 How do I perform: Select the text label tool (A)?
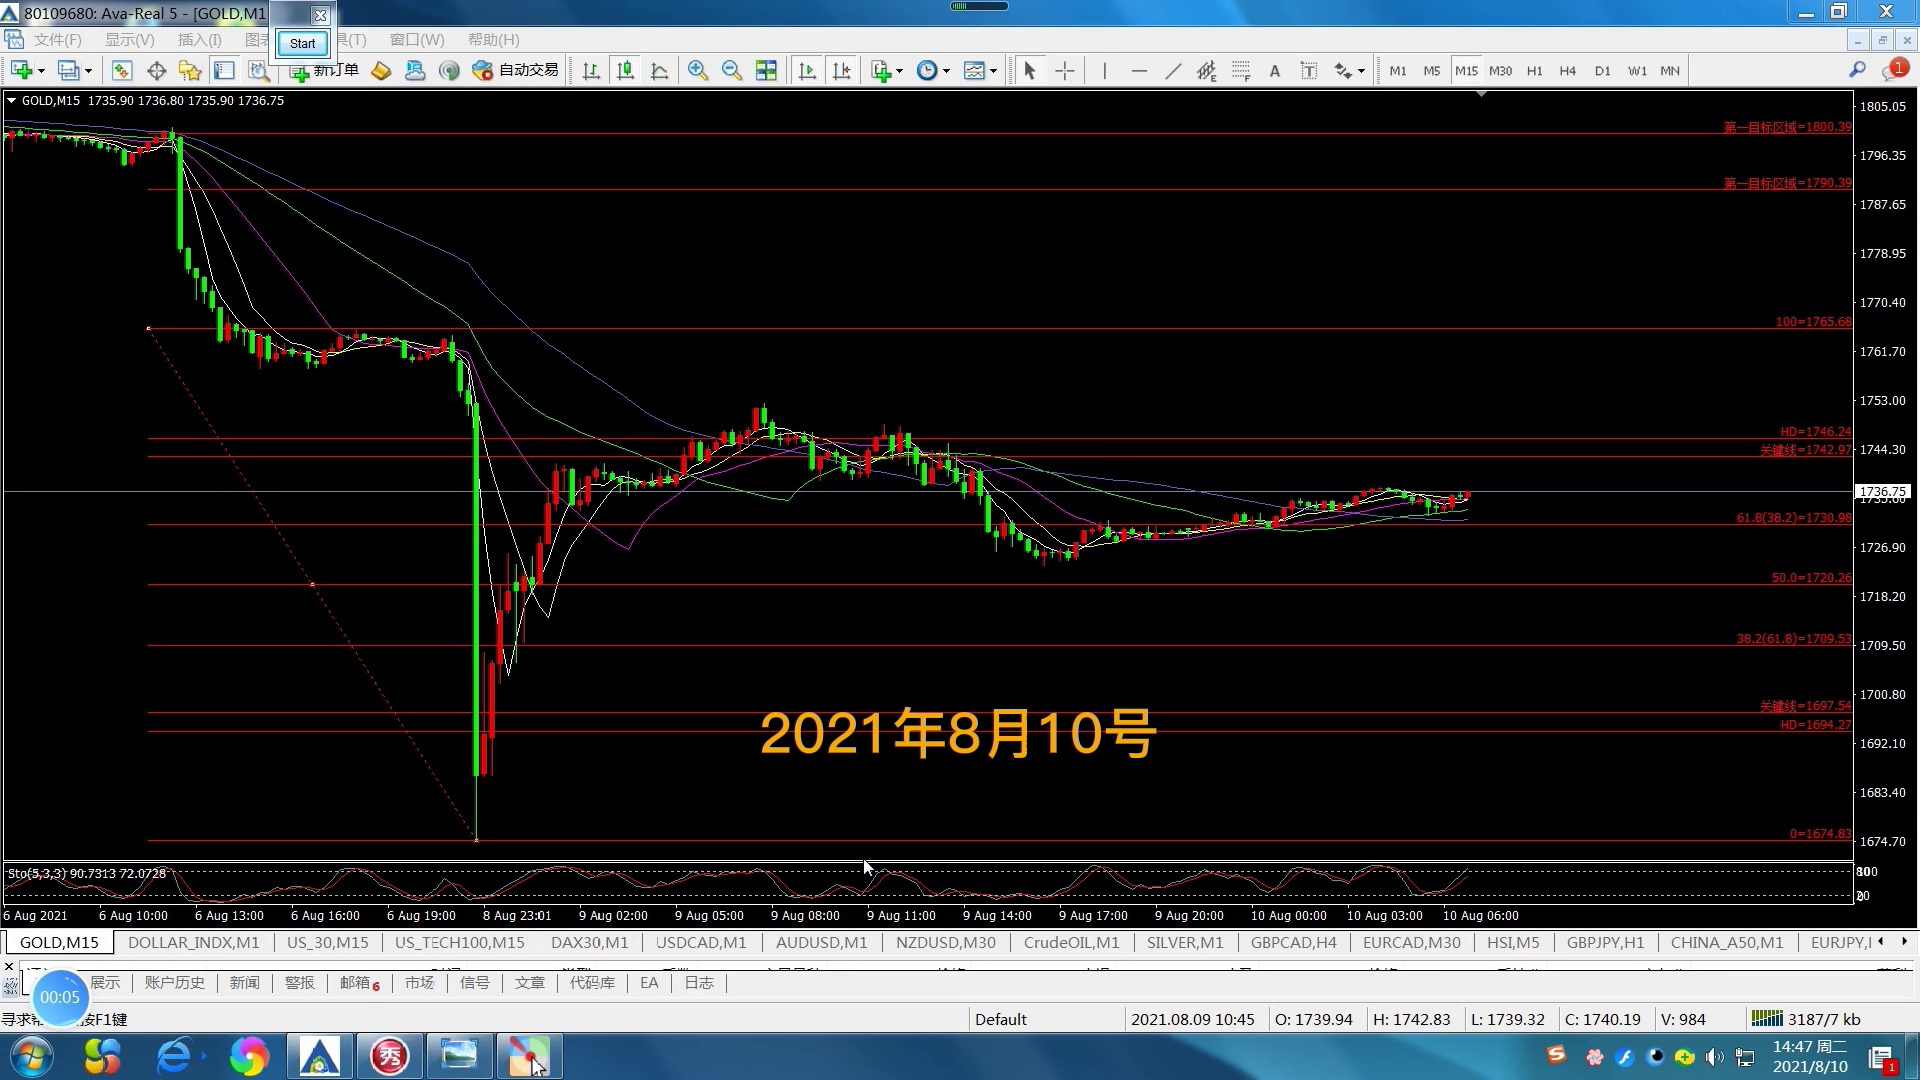click(1274, 71)
